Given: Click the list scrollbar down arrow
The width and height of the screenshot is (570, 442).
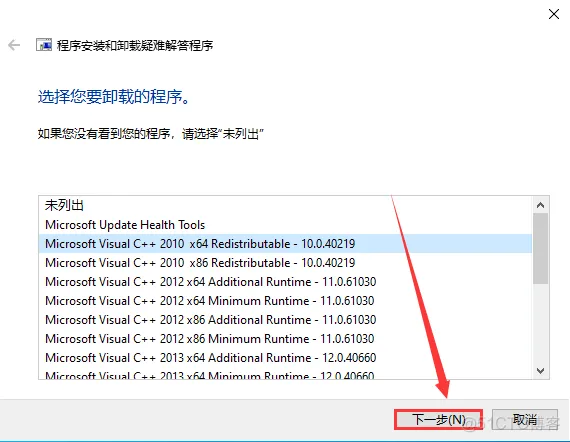Looking at the screenshot, I should point(540,371).
